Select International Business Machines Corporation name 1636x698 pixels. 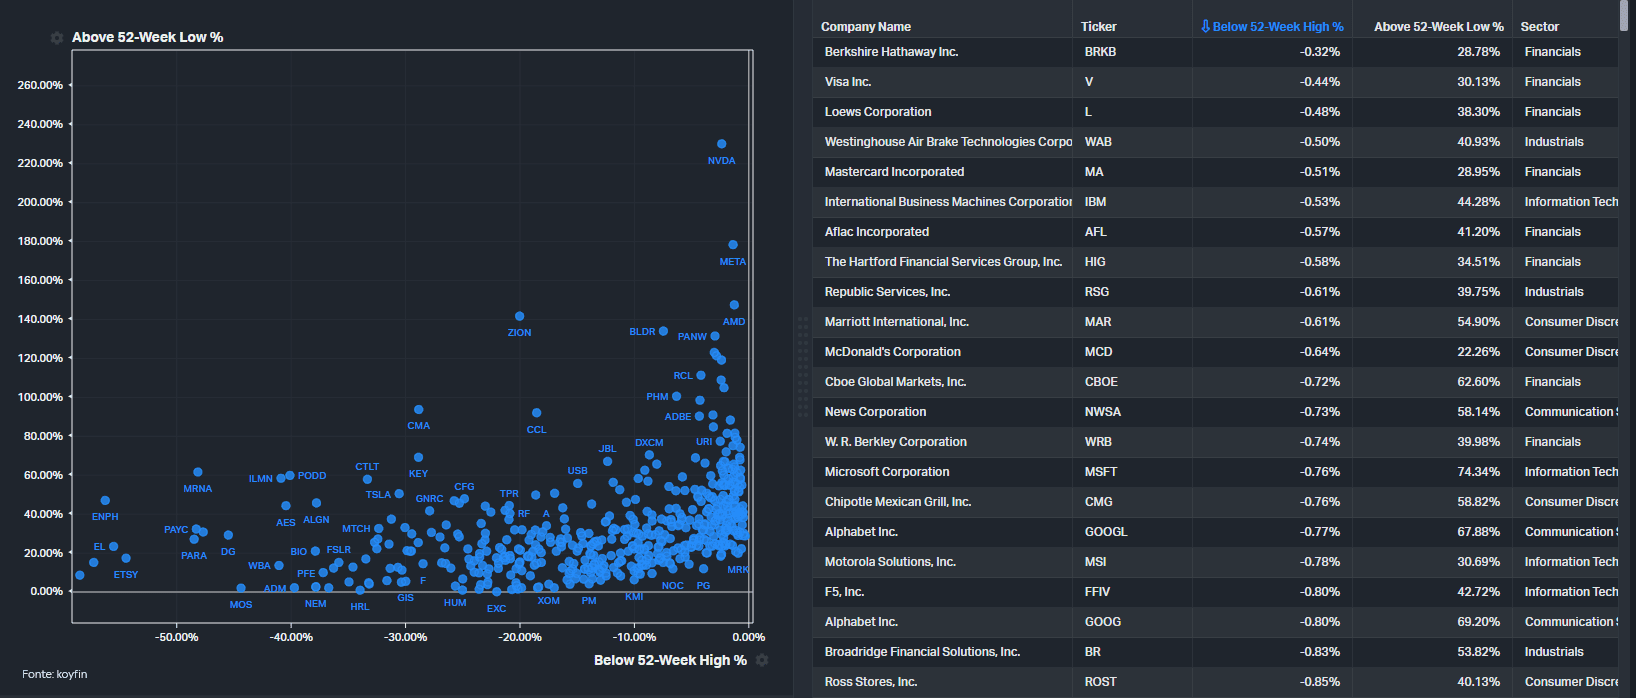(948, 202)
